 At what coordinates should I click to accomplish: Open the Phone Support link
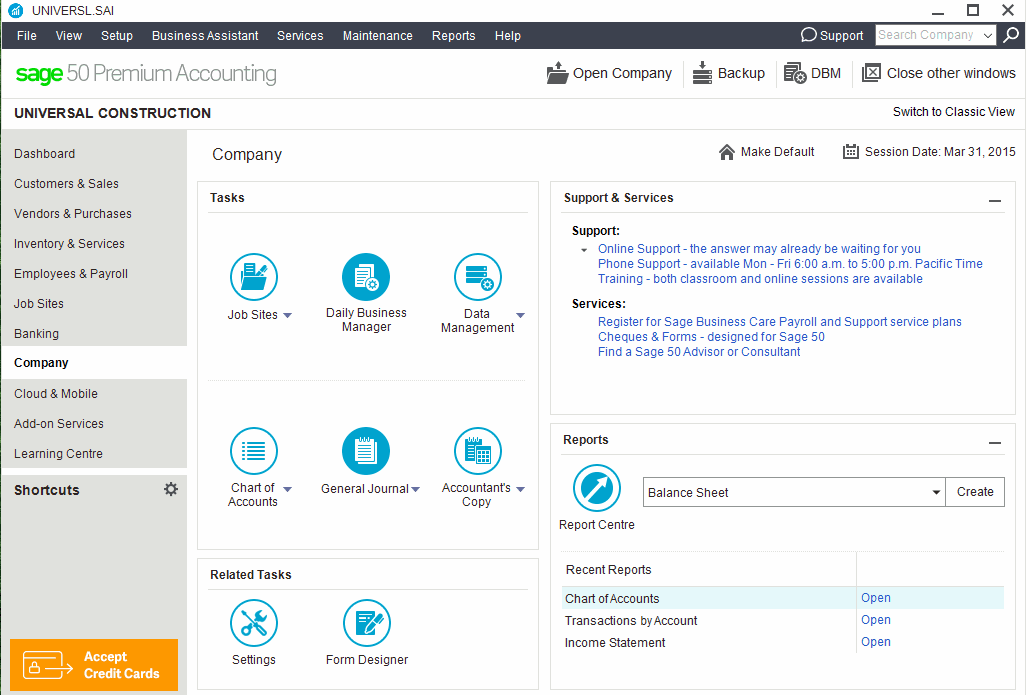pos(790,264)
